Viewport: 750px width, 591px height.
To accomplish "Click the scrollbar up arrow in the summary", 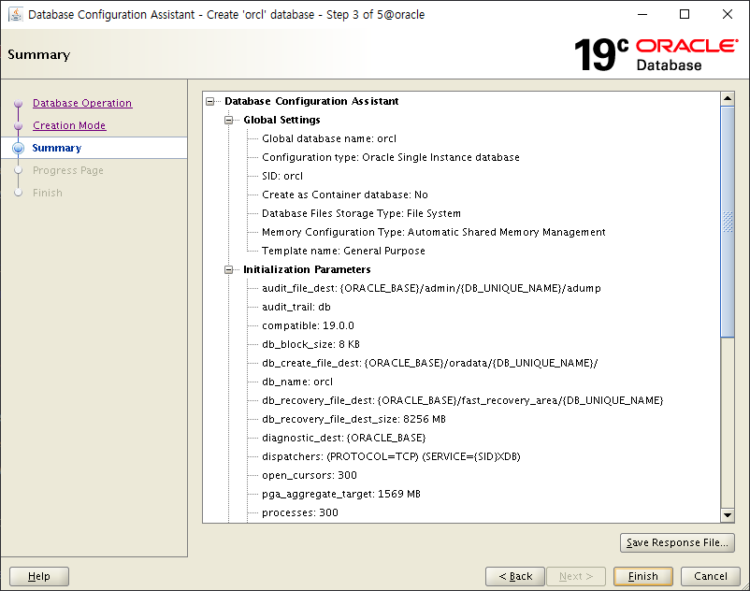I will (x=728, y=100).
